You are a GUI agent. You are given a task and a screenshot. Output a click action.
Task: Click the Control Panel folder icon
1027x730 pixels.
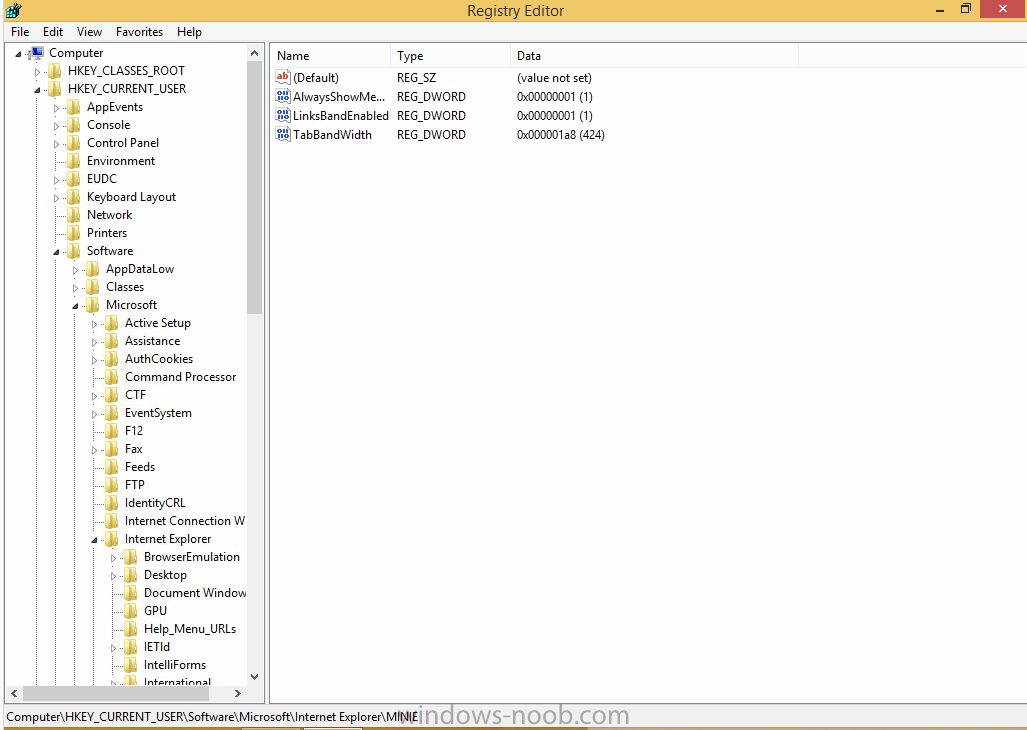[74, 143]
